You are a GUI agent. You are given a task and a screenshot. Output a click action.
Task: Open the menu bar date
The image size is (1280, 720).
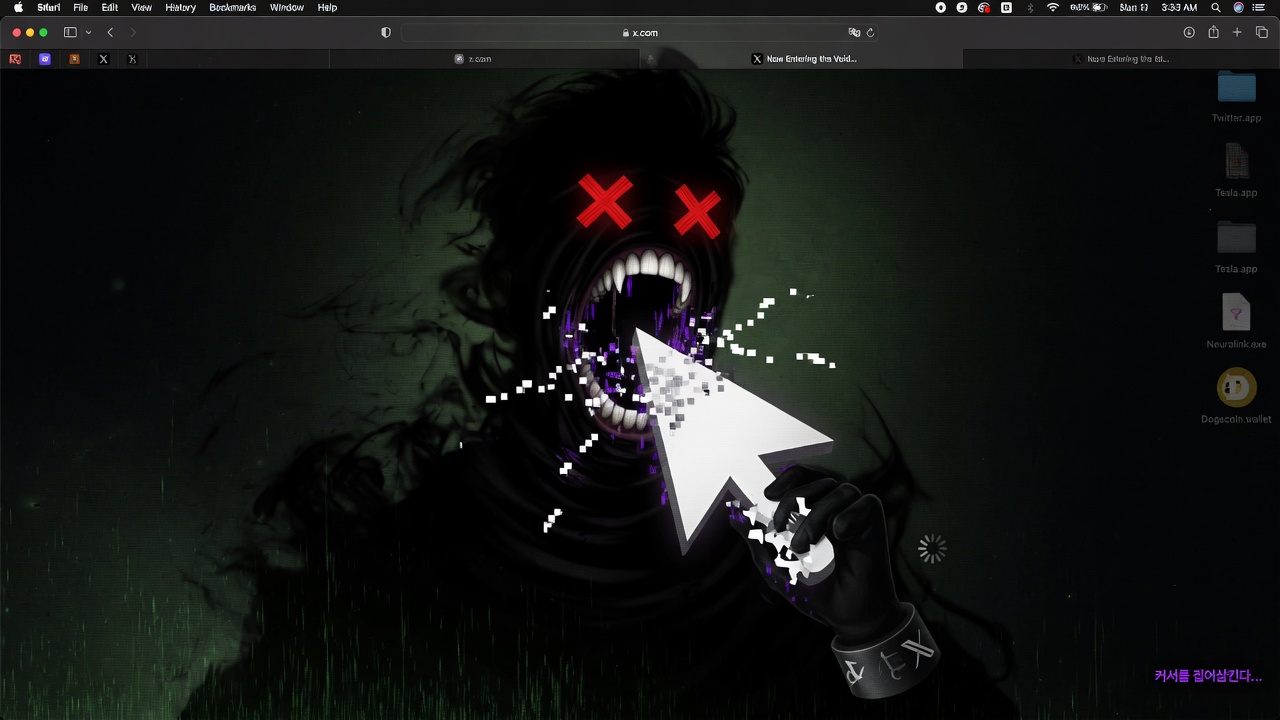[x=1134, y=7]
